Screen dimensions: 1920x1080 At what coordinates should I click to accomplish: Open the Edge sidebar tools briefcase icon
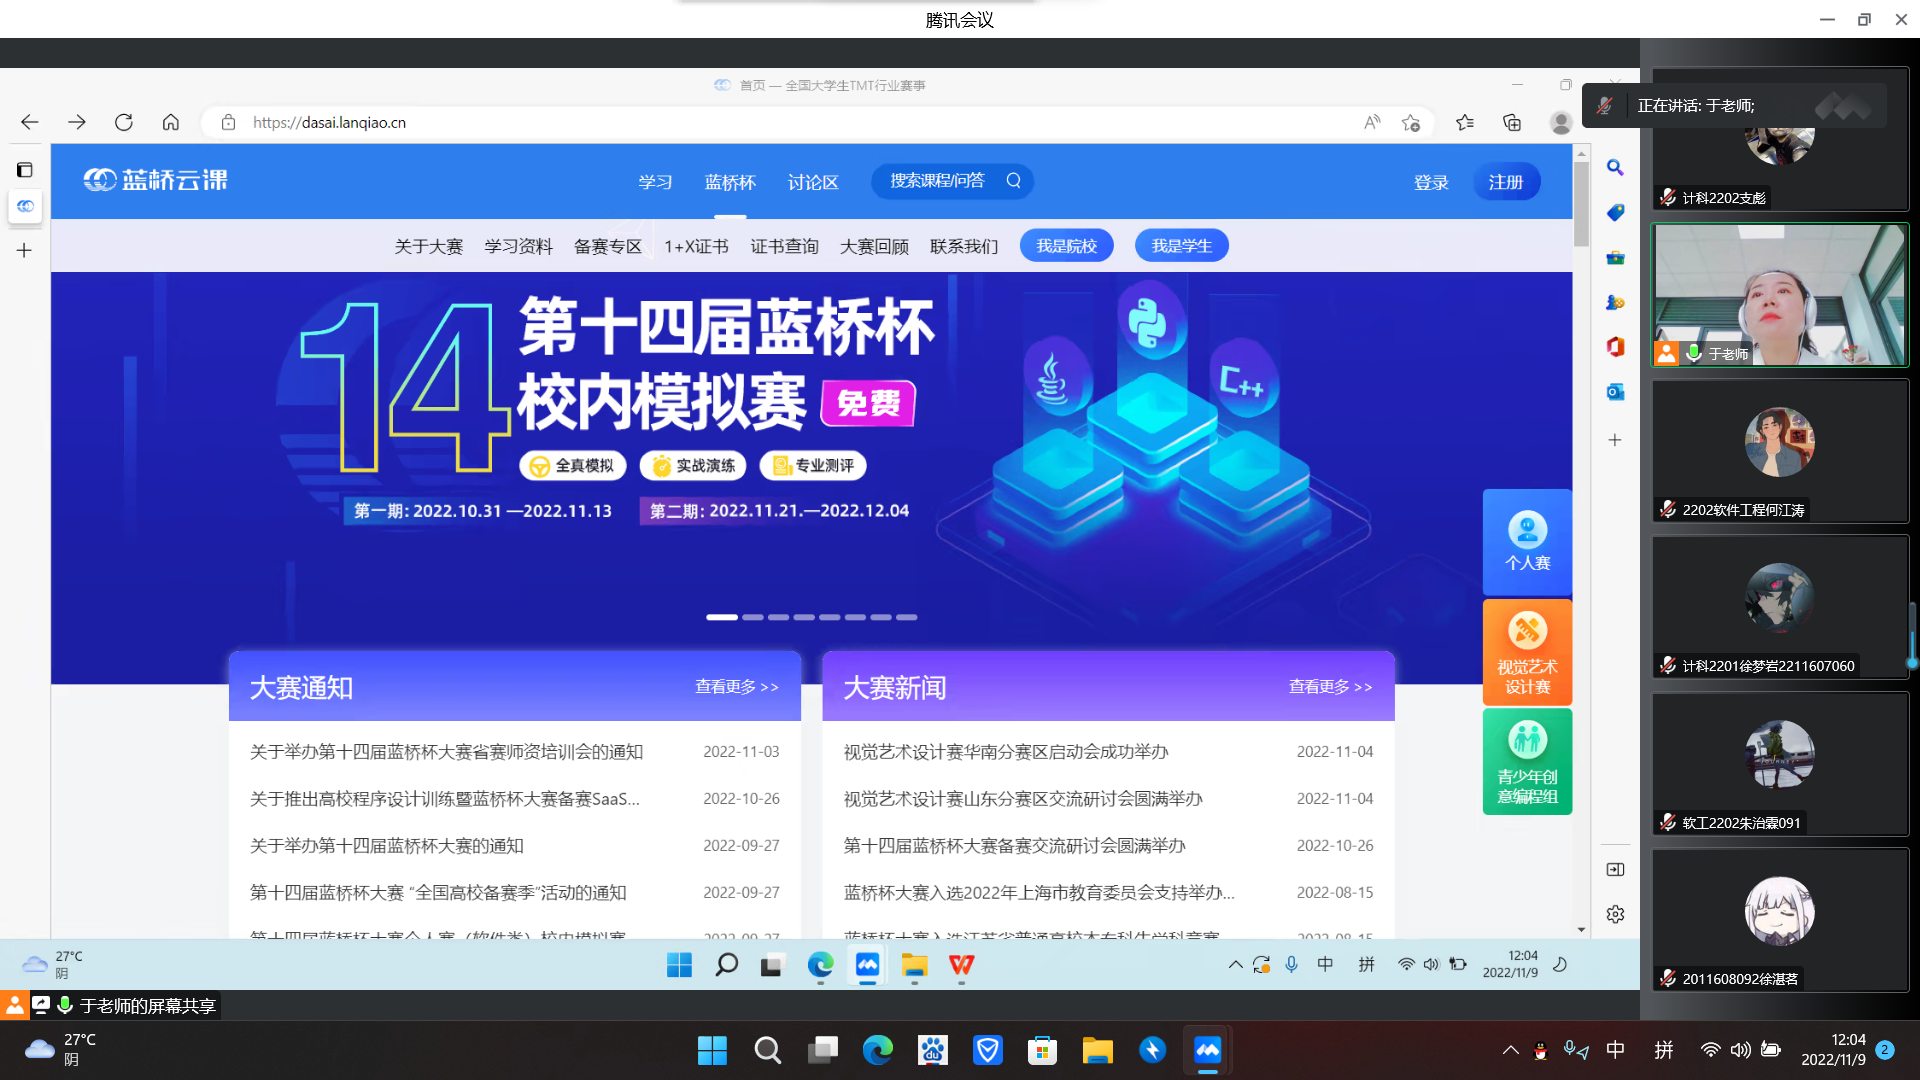1615,258
